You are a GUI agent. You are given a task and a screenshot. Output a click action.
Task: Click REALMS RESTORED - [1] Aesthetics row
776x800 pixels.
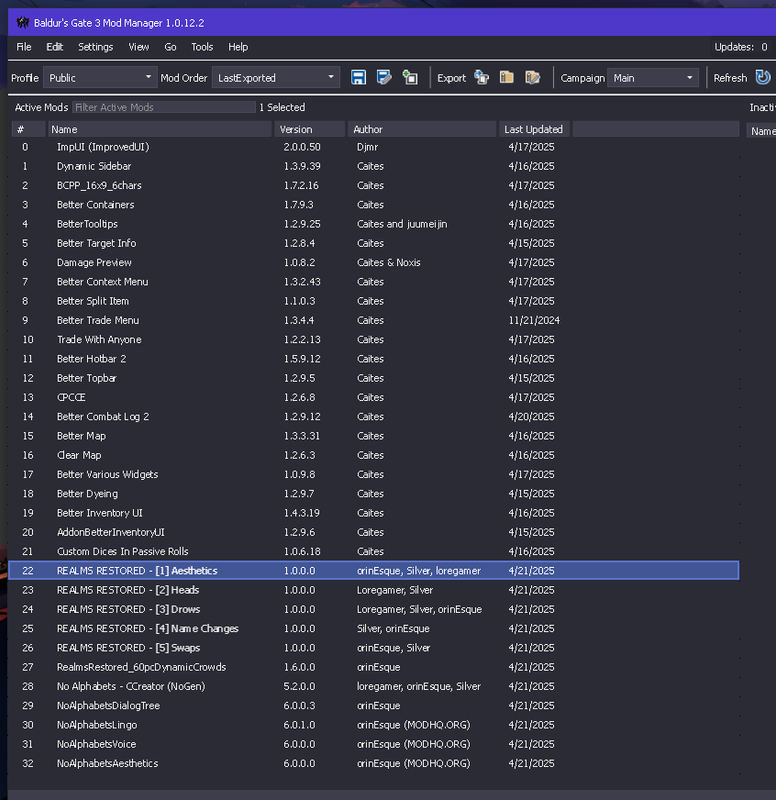click(x=374, y=570)
